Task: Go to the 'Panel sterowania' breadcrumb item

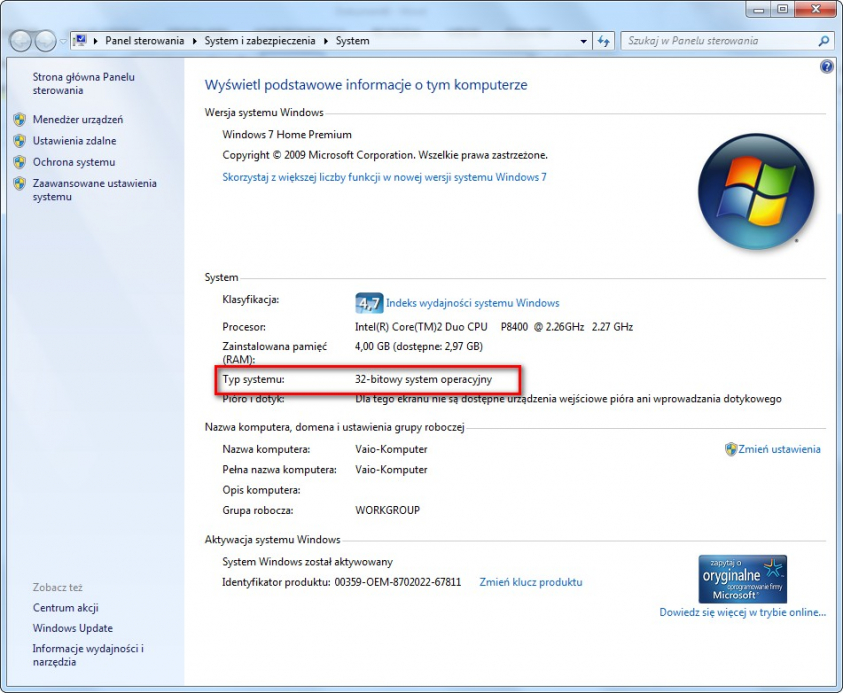Action: point(145,41)
